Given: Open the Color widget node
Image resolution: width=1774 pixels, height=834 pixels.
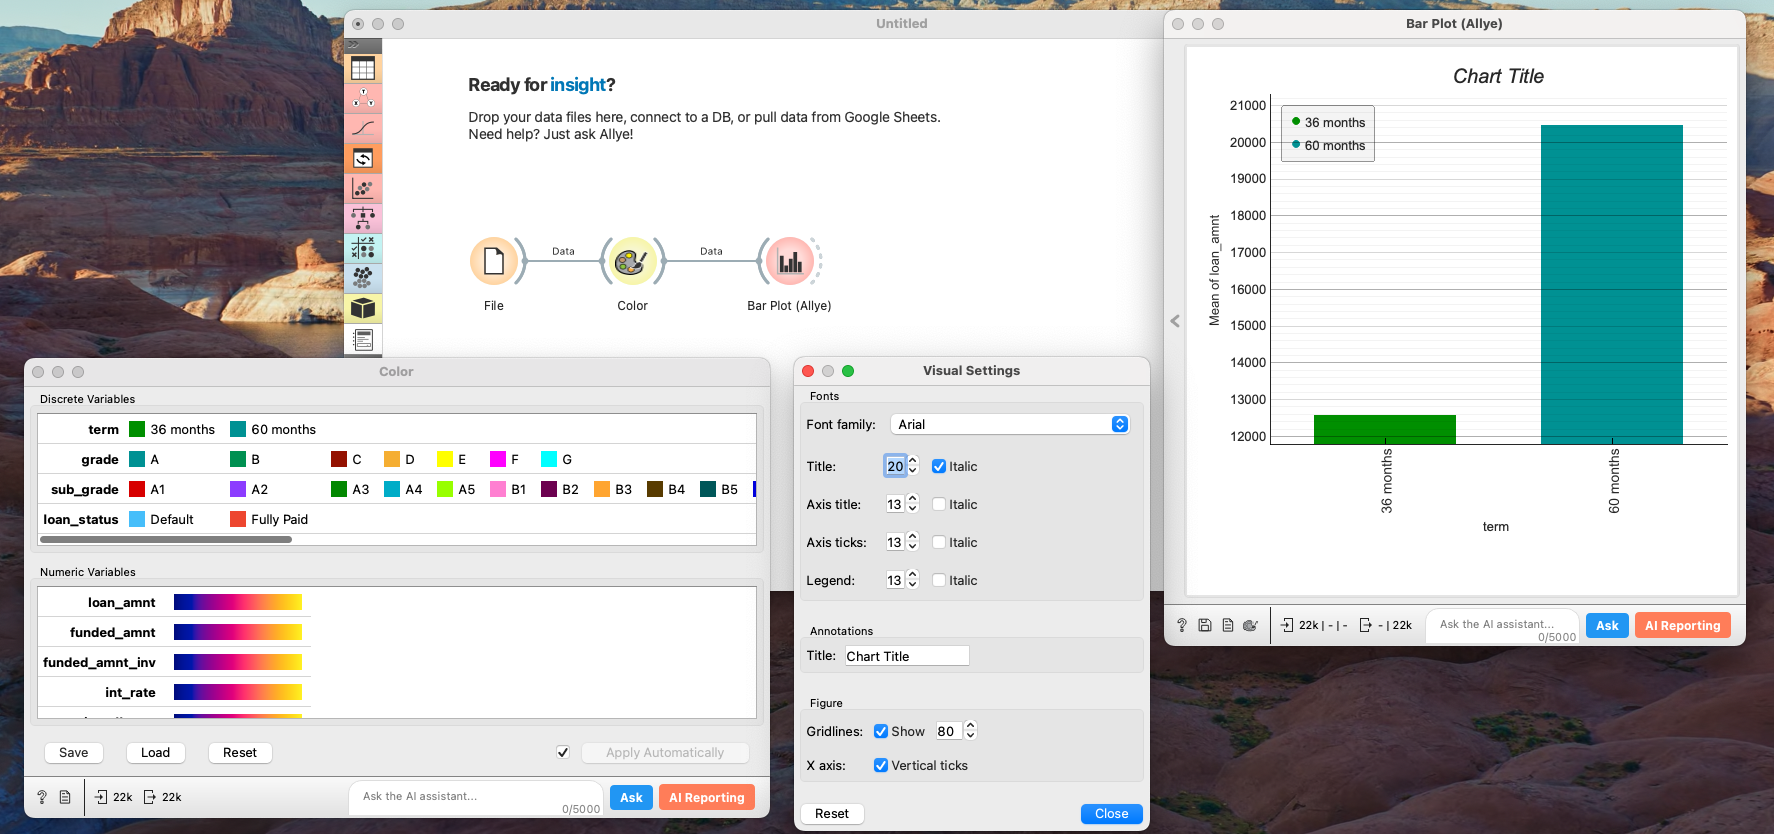Looking at the screenshot, I should [x=632, y=262].
